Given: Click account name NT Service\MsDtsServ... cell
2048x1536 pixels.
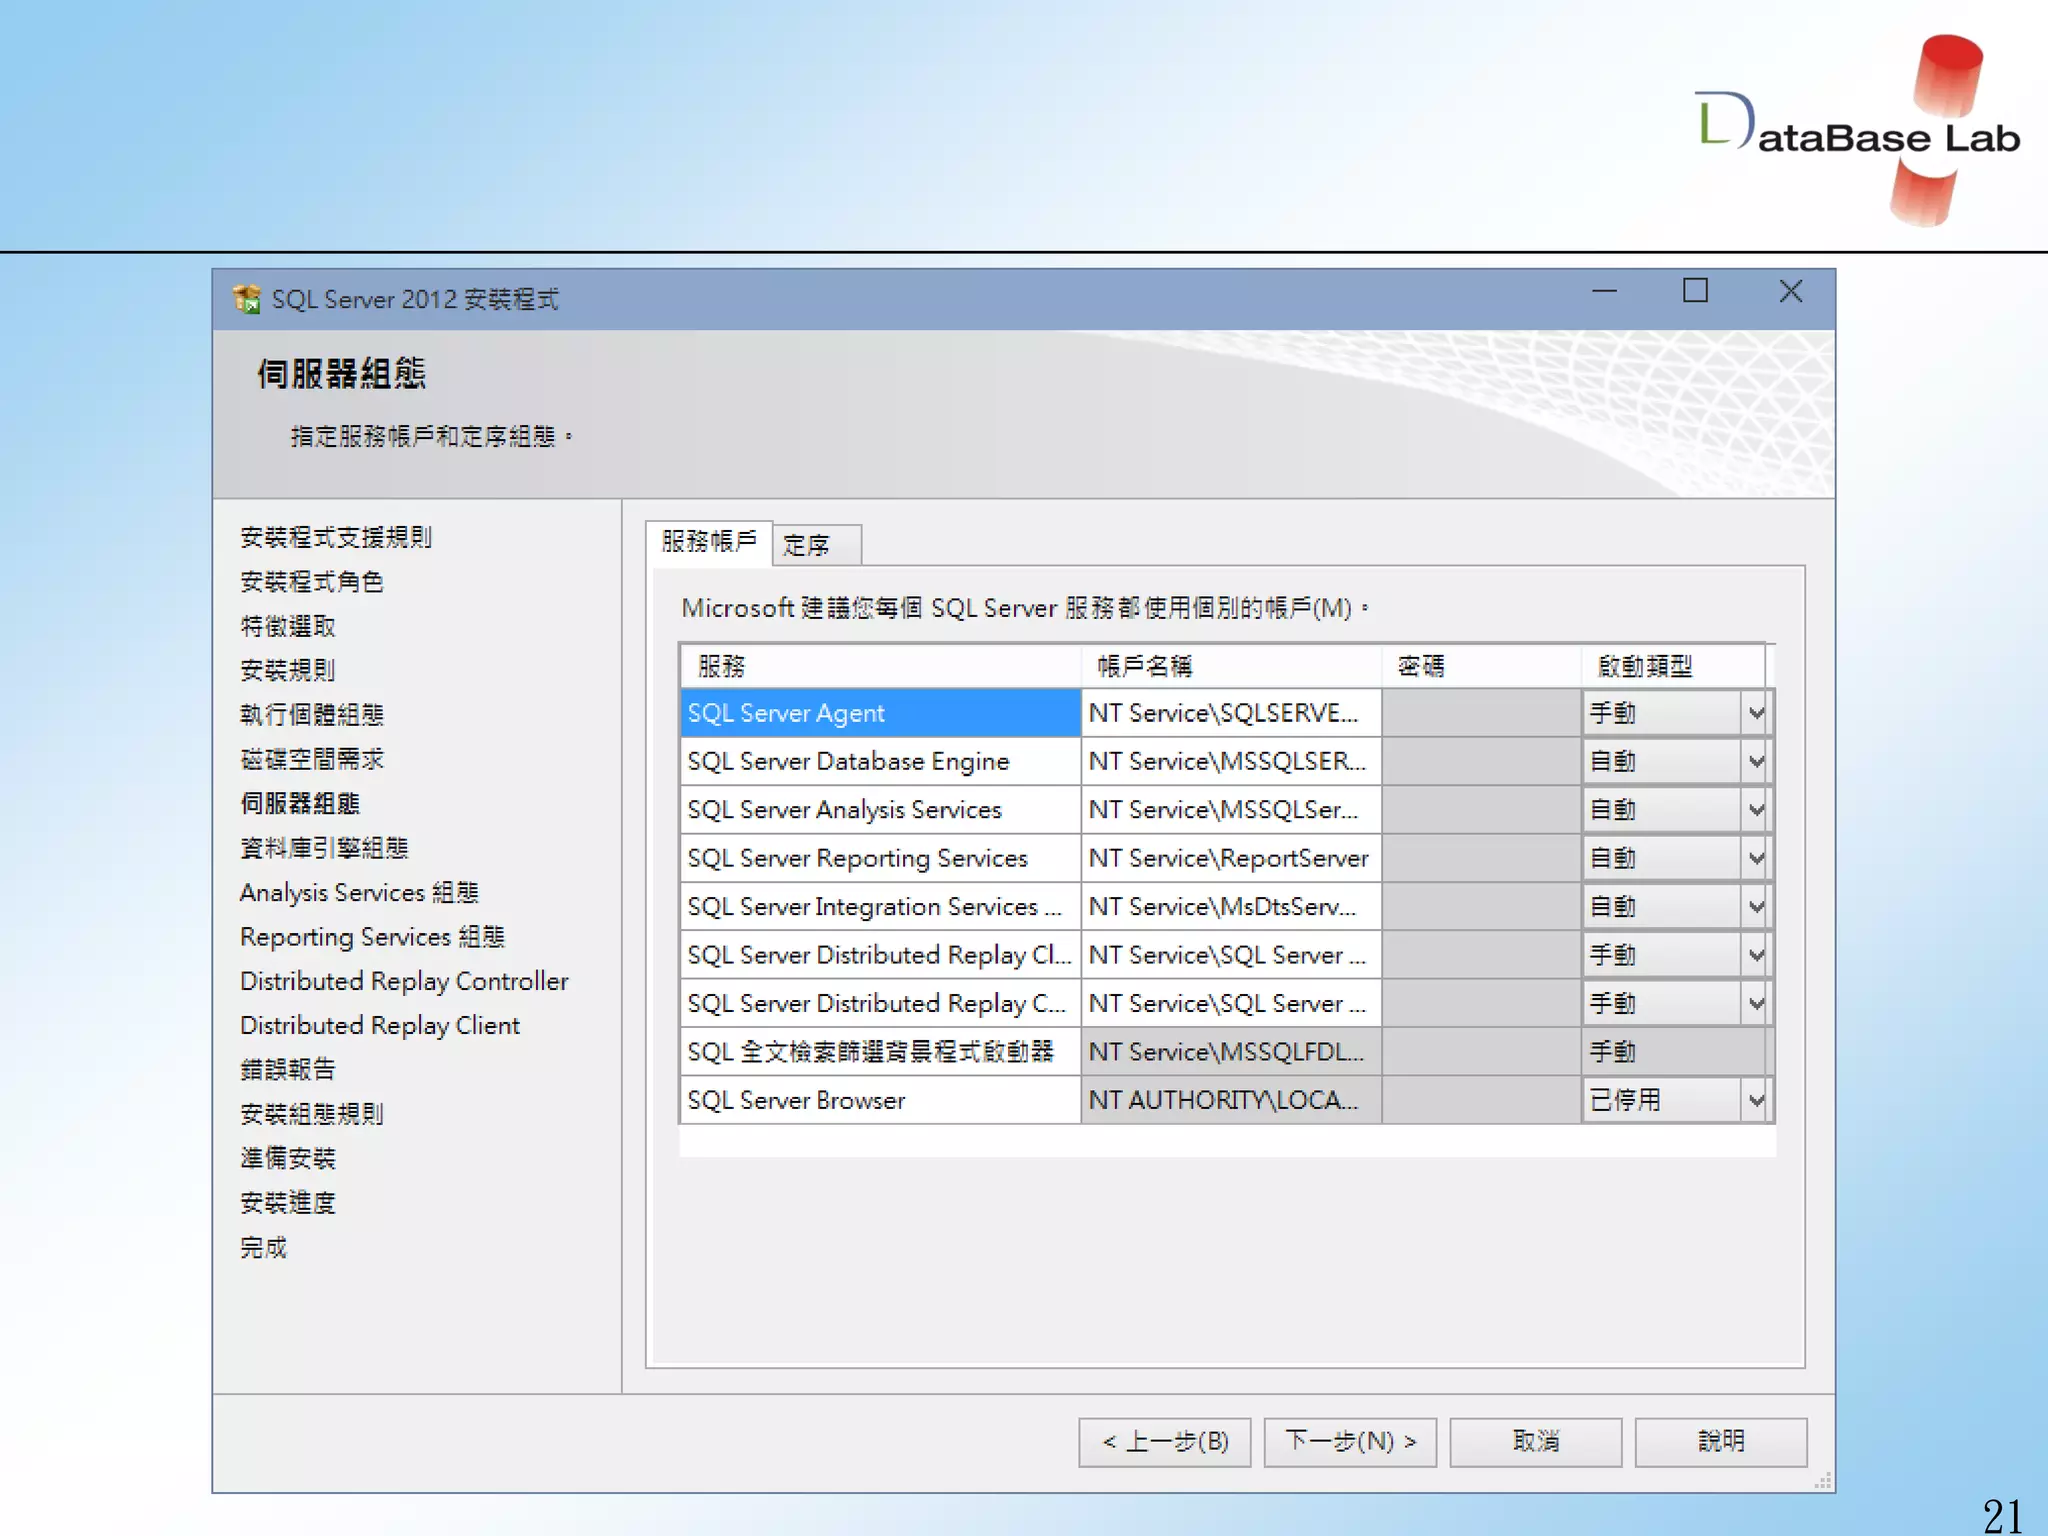Looking at the screenshot, I should click(x=1231, y=907).
